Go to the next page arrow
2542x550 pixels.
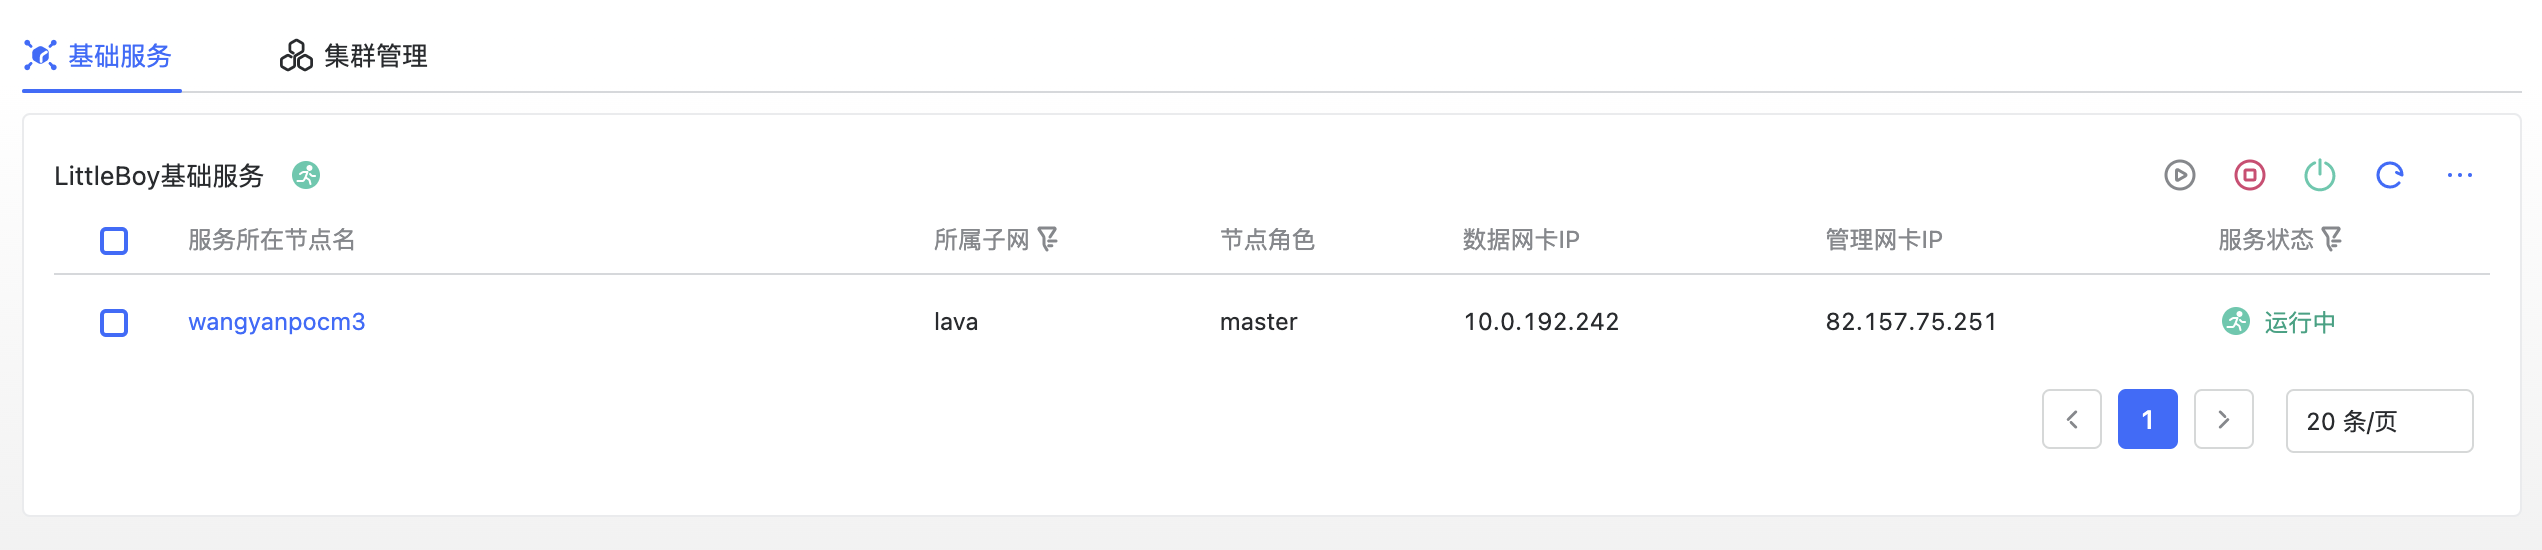(x=2223, y=420)
